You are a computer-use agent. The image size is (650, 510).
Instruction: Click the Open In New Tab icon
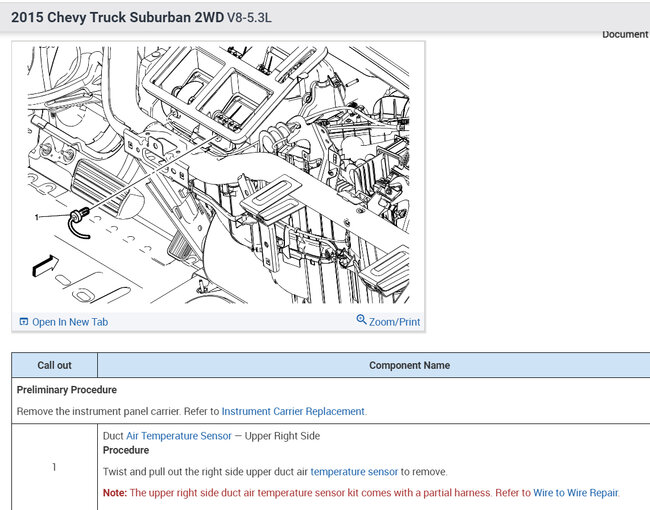pos(24,321)
